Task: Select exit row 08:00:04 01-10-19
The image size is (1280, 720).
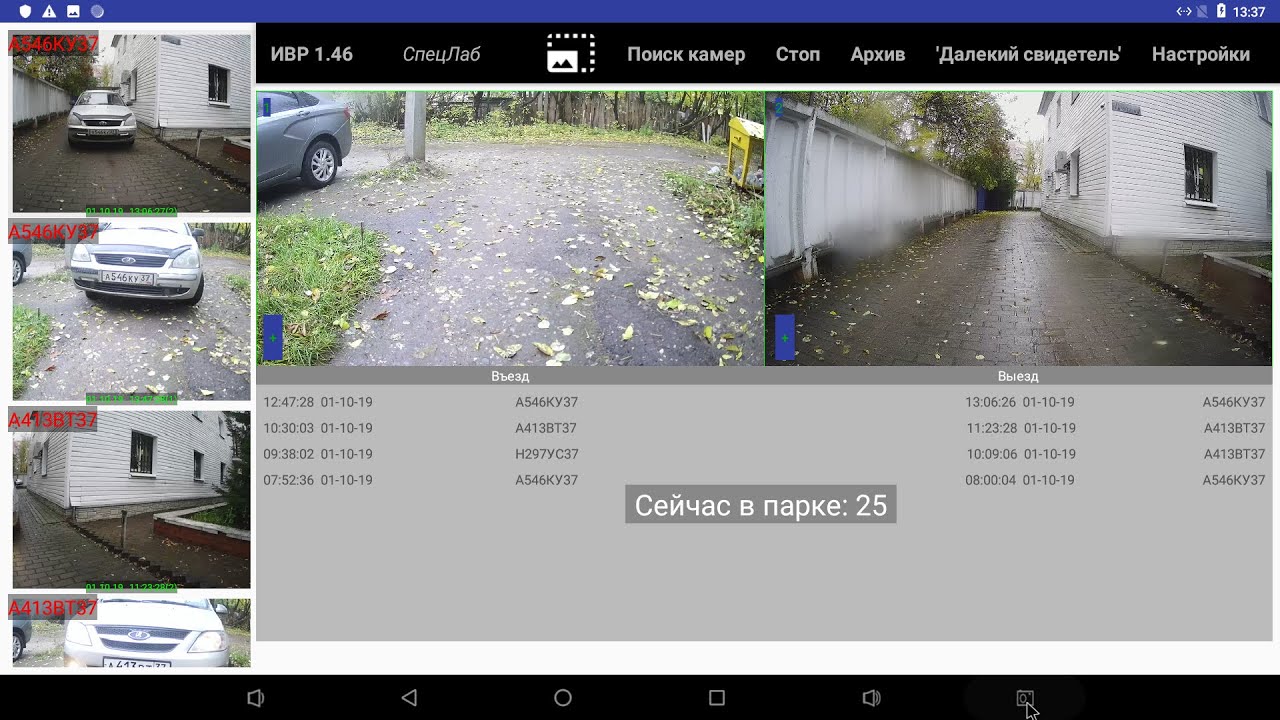Action: tap(1115, 480)
